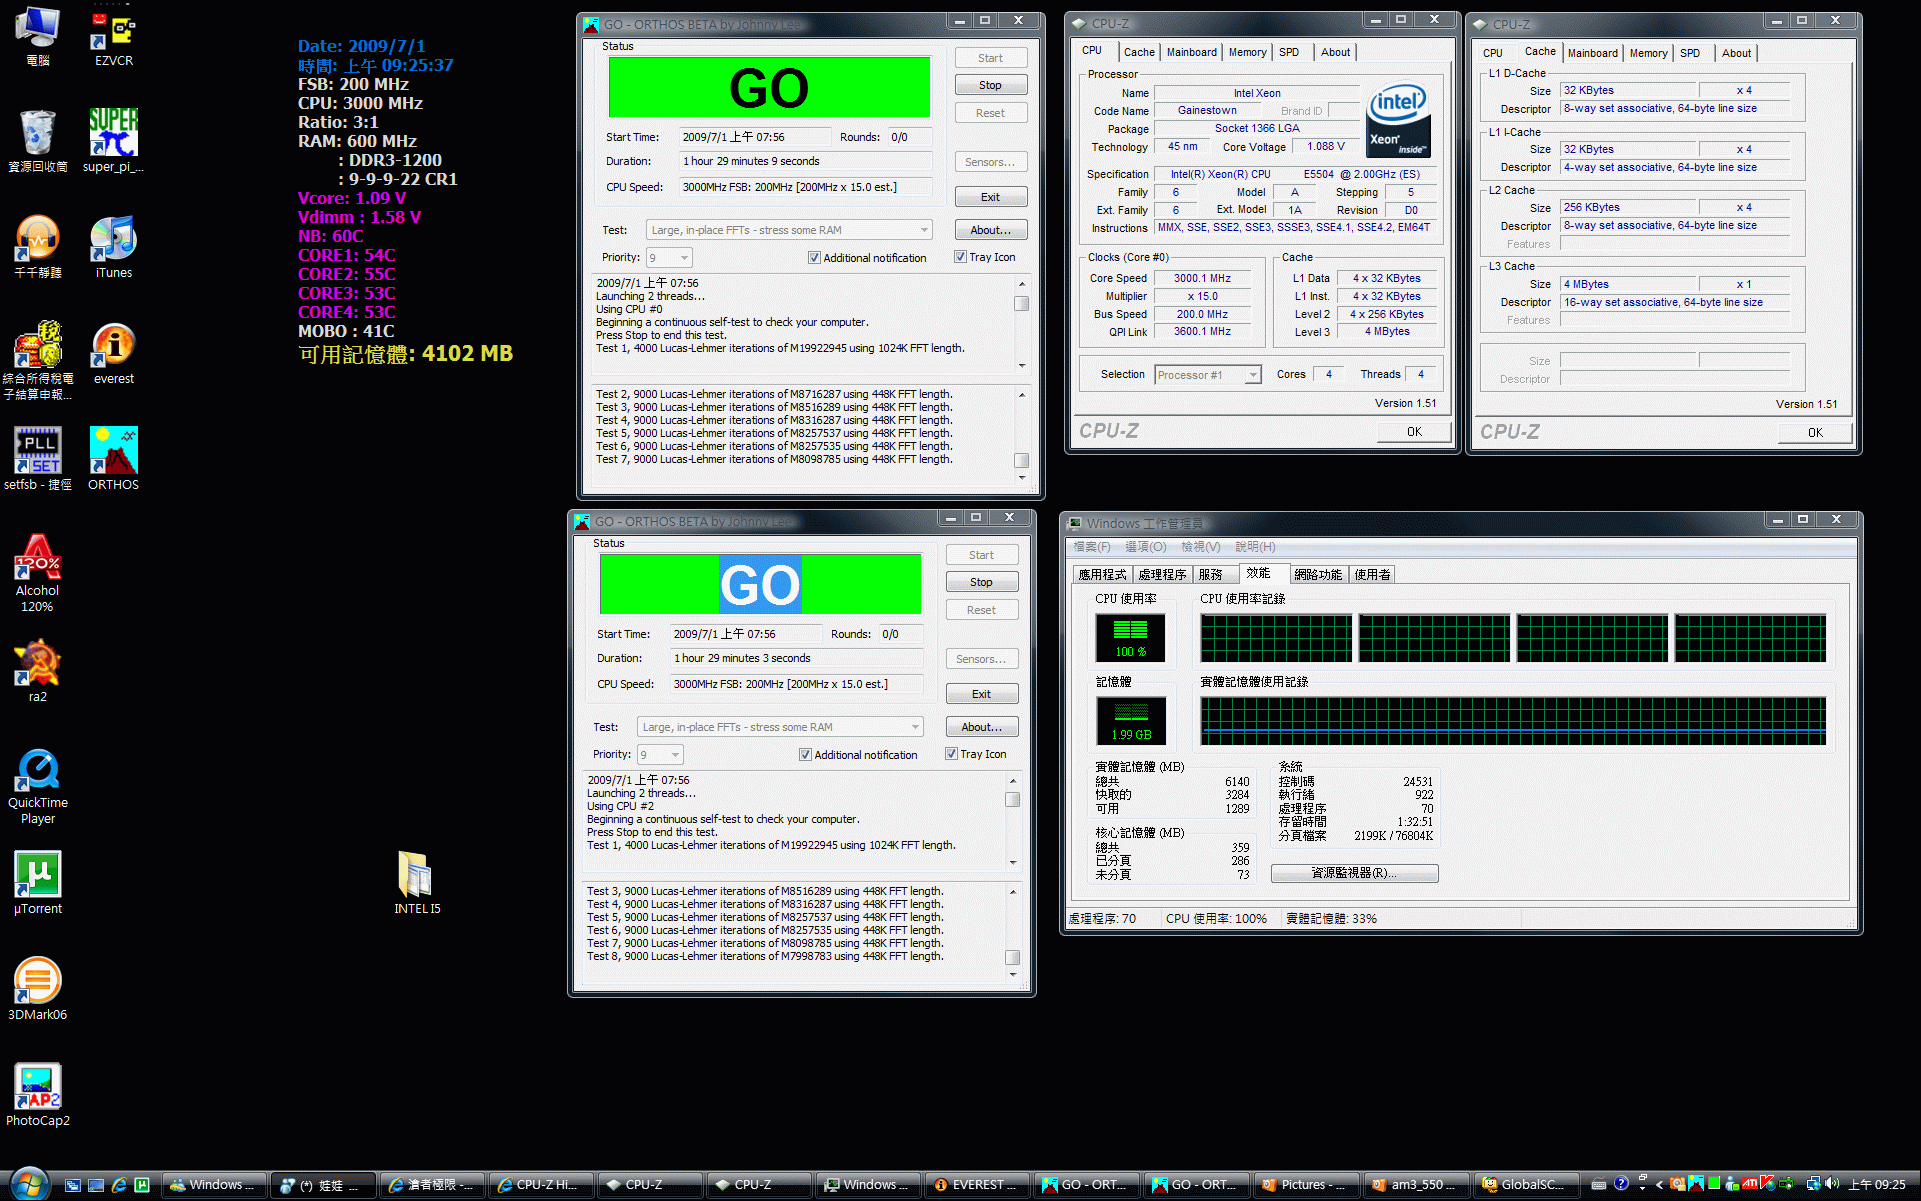The height and width of the screenshot is (1201, 1921).
Task: Click the CPU-Z Hi... taskbar button
Action: tap(540, 1184)
